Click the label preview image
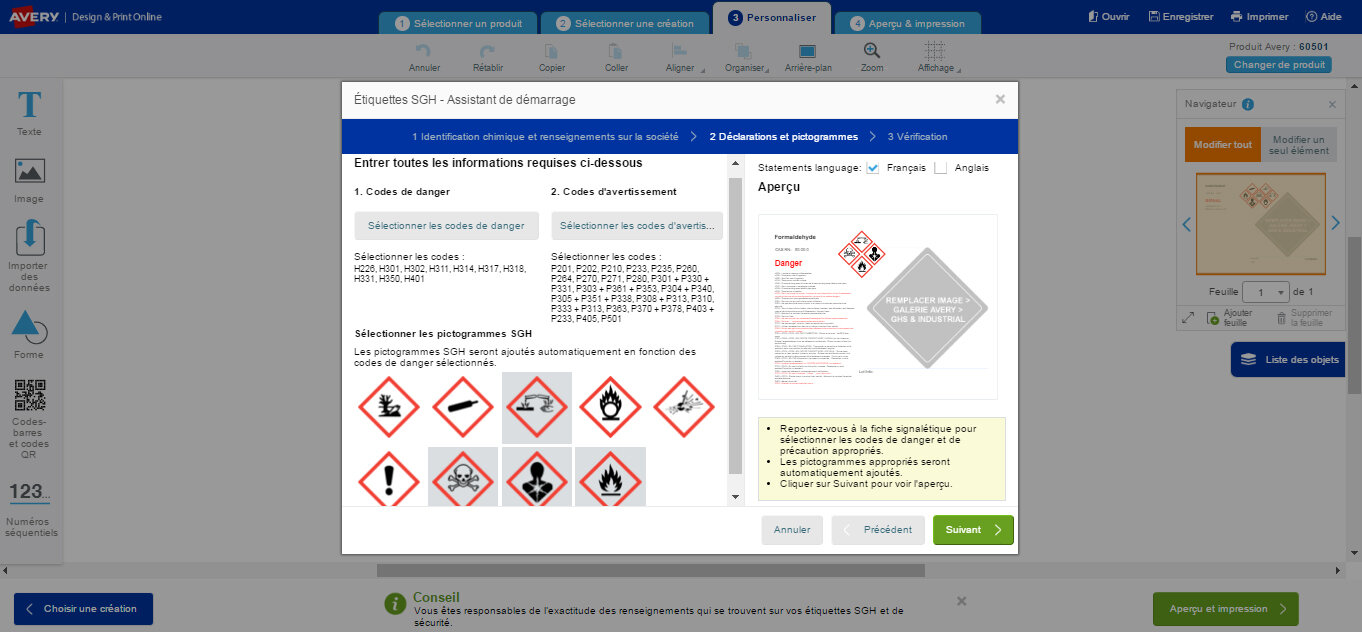Viewport: 1362px width, 632px height. (x=877, y=307)
